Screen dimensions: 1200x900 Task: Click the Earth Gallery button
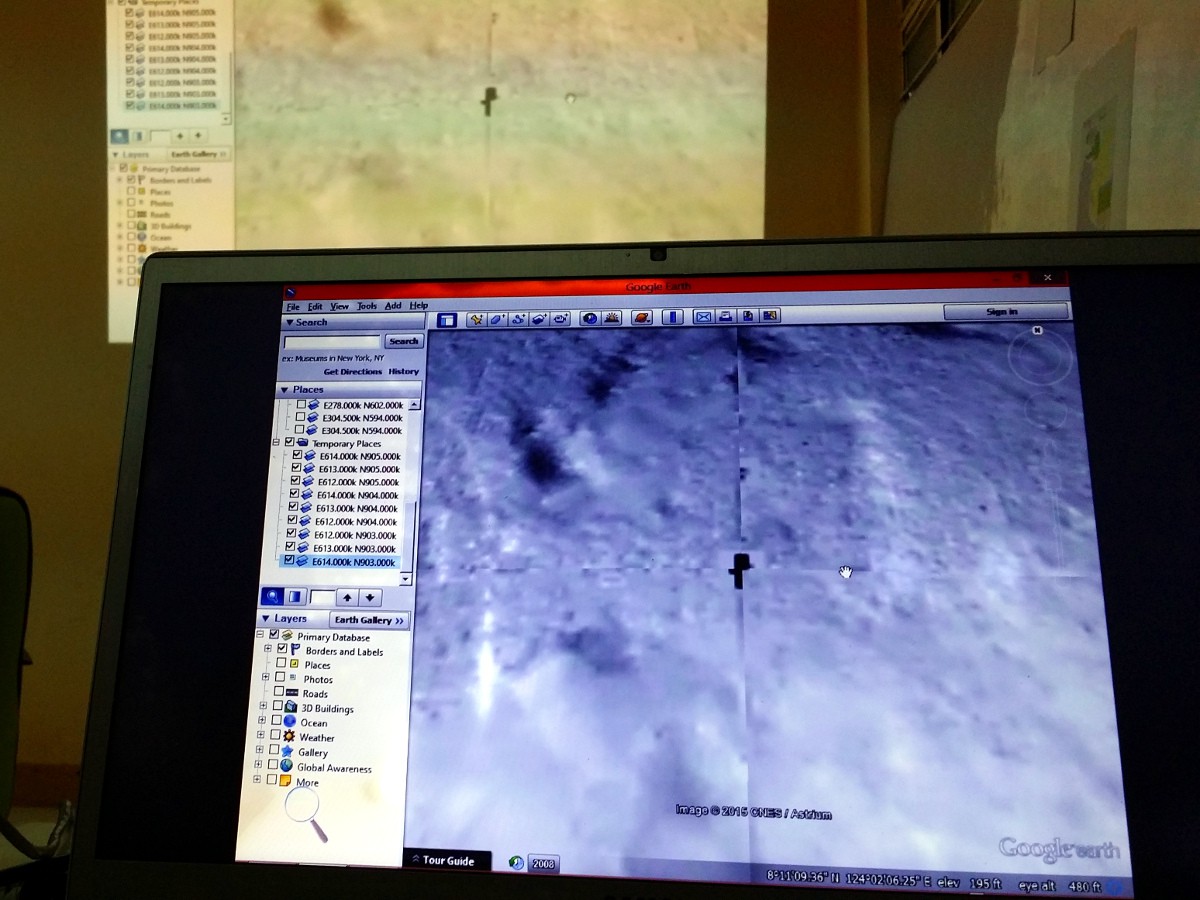(369, 620)
